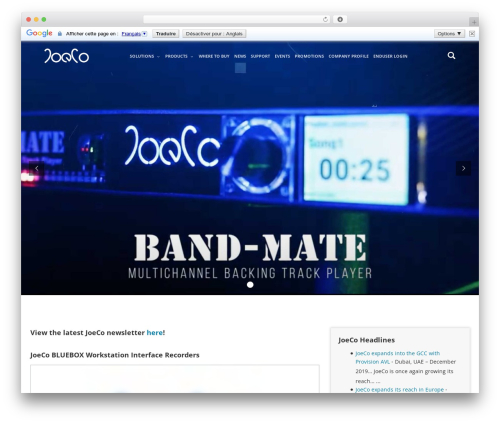Click the round extension icon beside address bar
This screenshot has width=500, height=423.
(340, 20)
